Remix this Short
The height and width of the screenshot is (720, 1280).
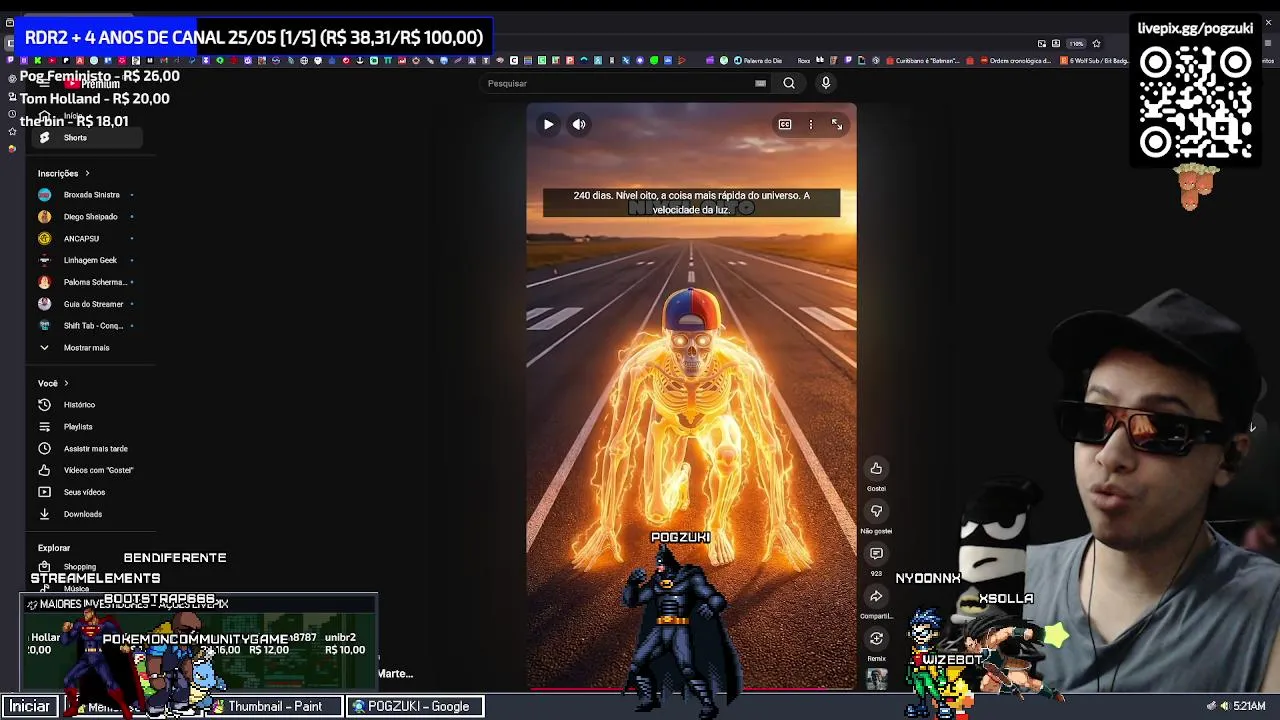tap(876, 638)
